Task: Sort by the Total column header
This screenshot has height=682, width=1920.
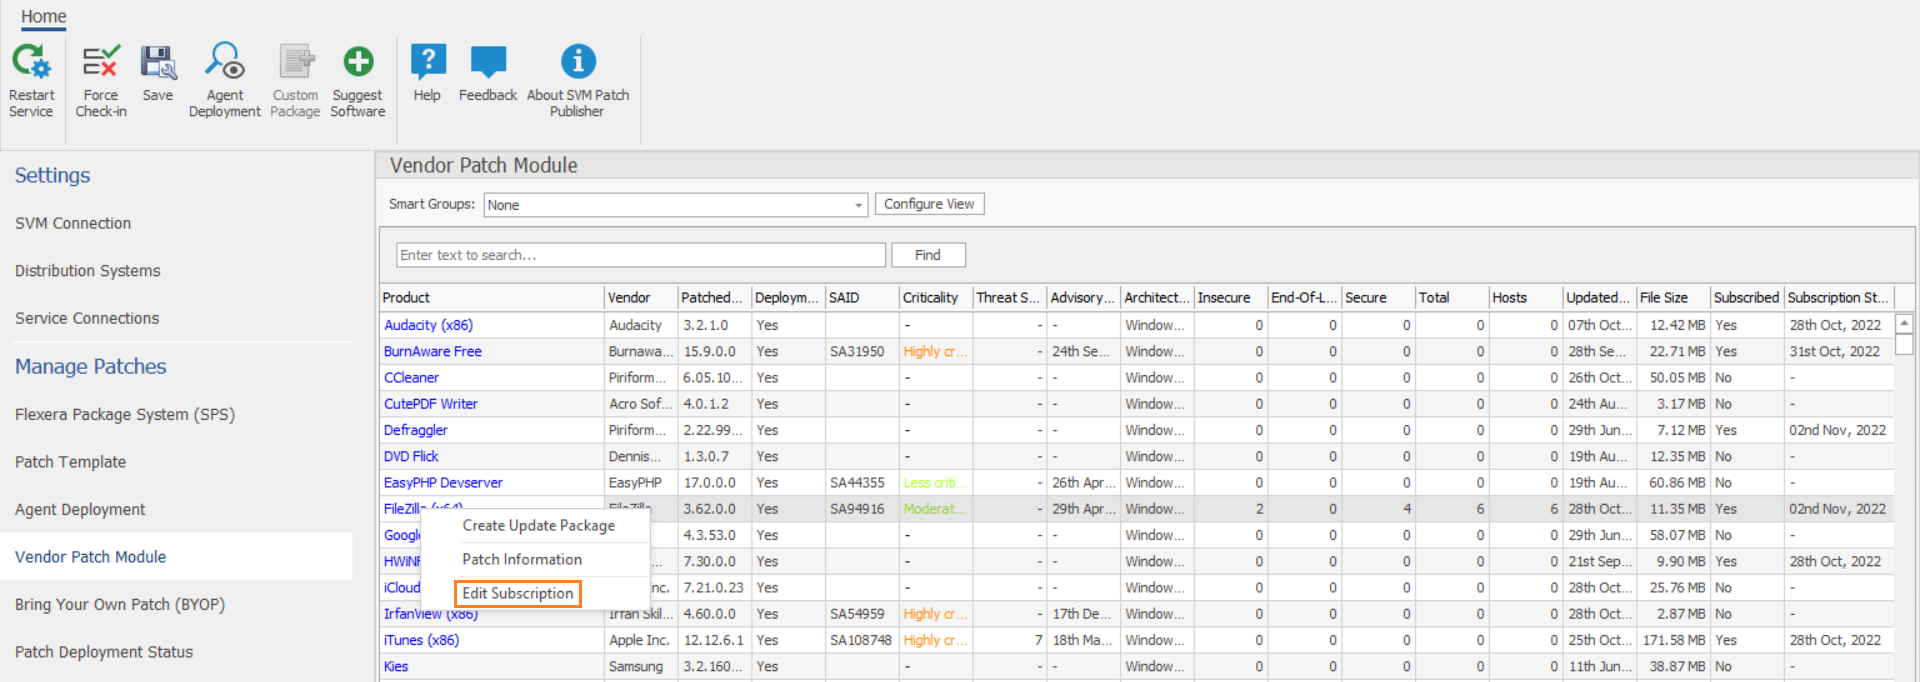Action: 1452,298
